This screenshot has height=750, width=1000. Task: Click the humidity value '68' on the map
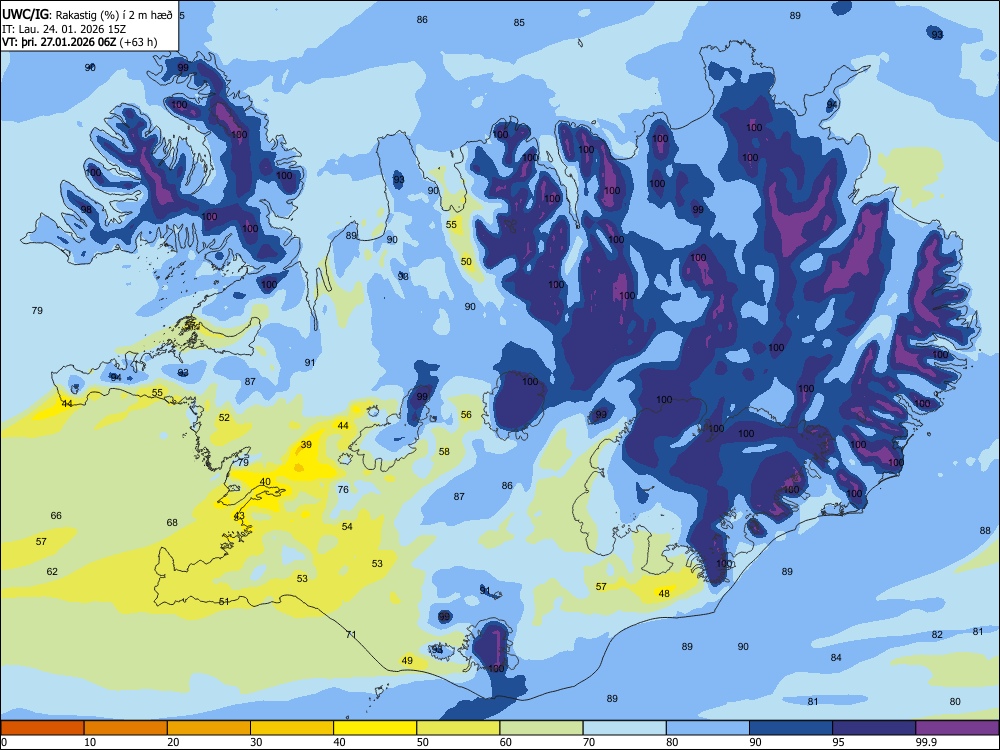(x=172, y=523)
